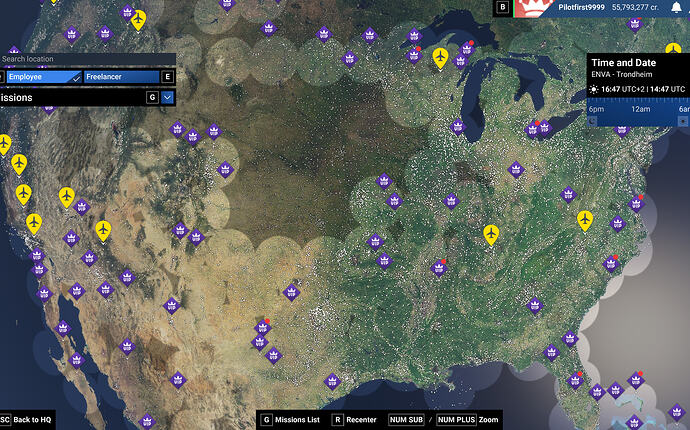This screenshot has width=690, height=430.
Task: Toggle the Employee filter on
Action: click(44, 77)
